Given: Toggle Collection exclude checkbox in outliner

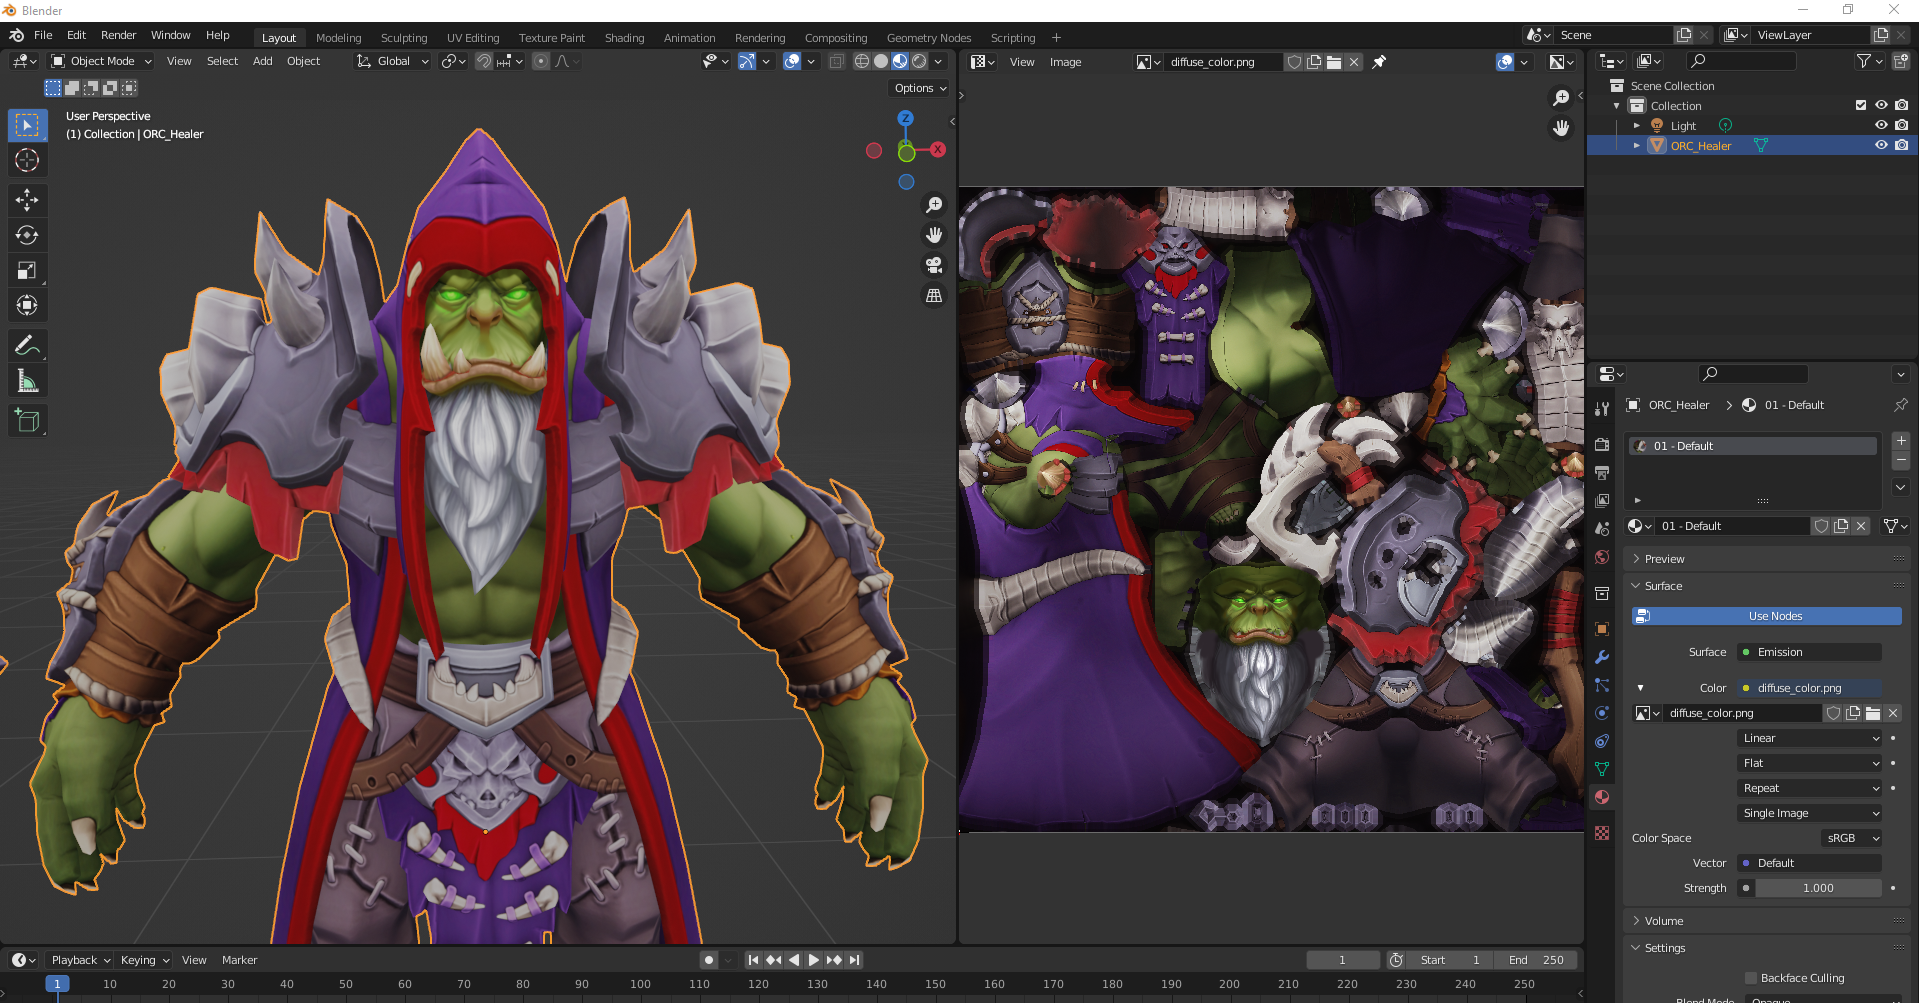Looking at the screenshot, I should [1861, 105].
